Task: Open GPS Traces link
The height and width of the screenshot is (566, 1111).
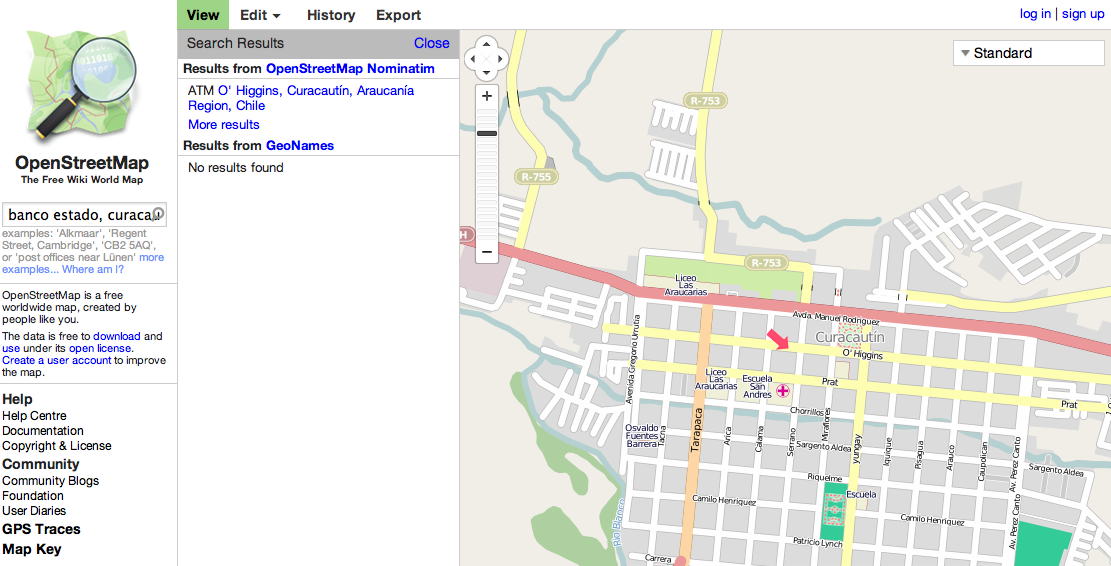Action: coord(41,528)
